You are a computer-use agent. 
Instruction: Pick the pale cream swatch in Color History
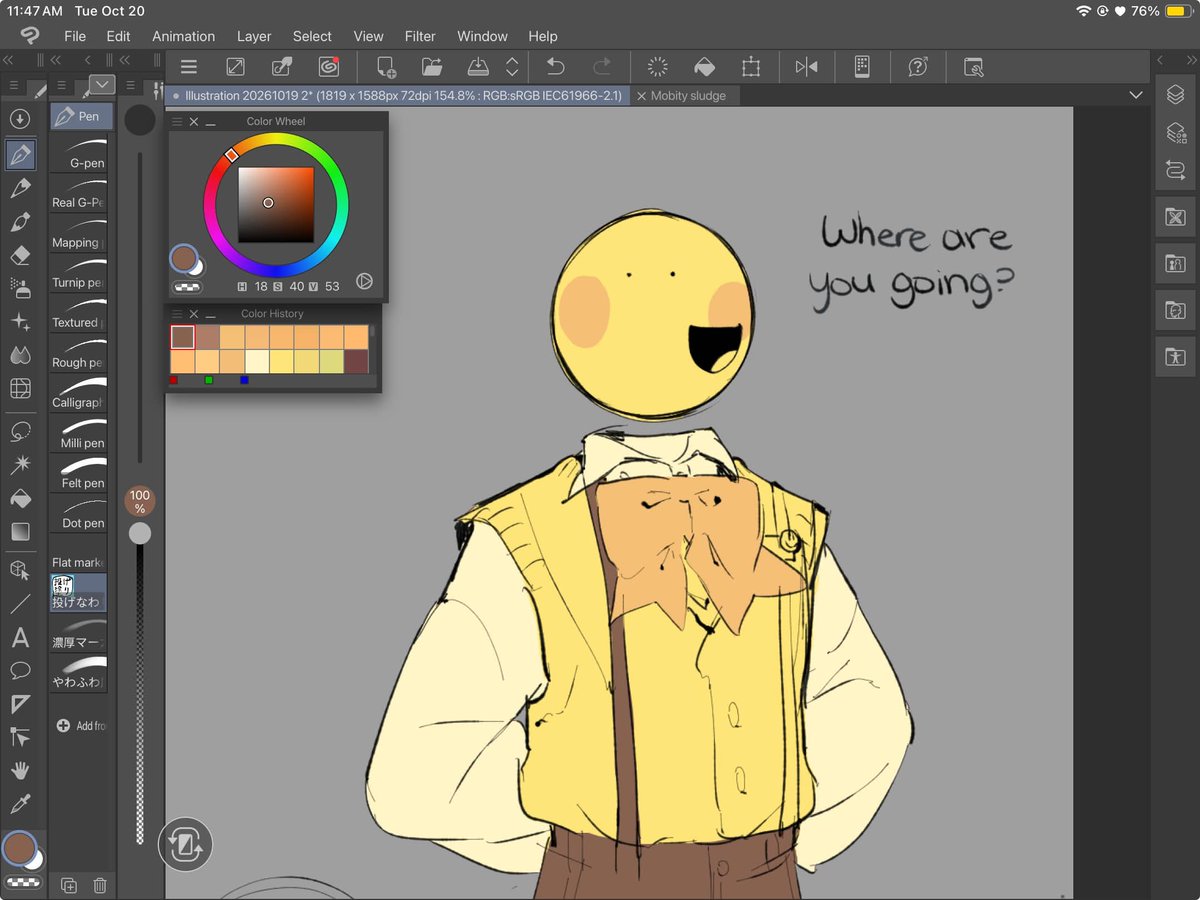tap(257, 361)
